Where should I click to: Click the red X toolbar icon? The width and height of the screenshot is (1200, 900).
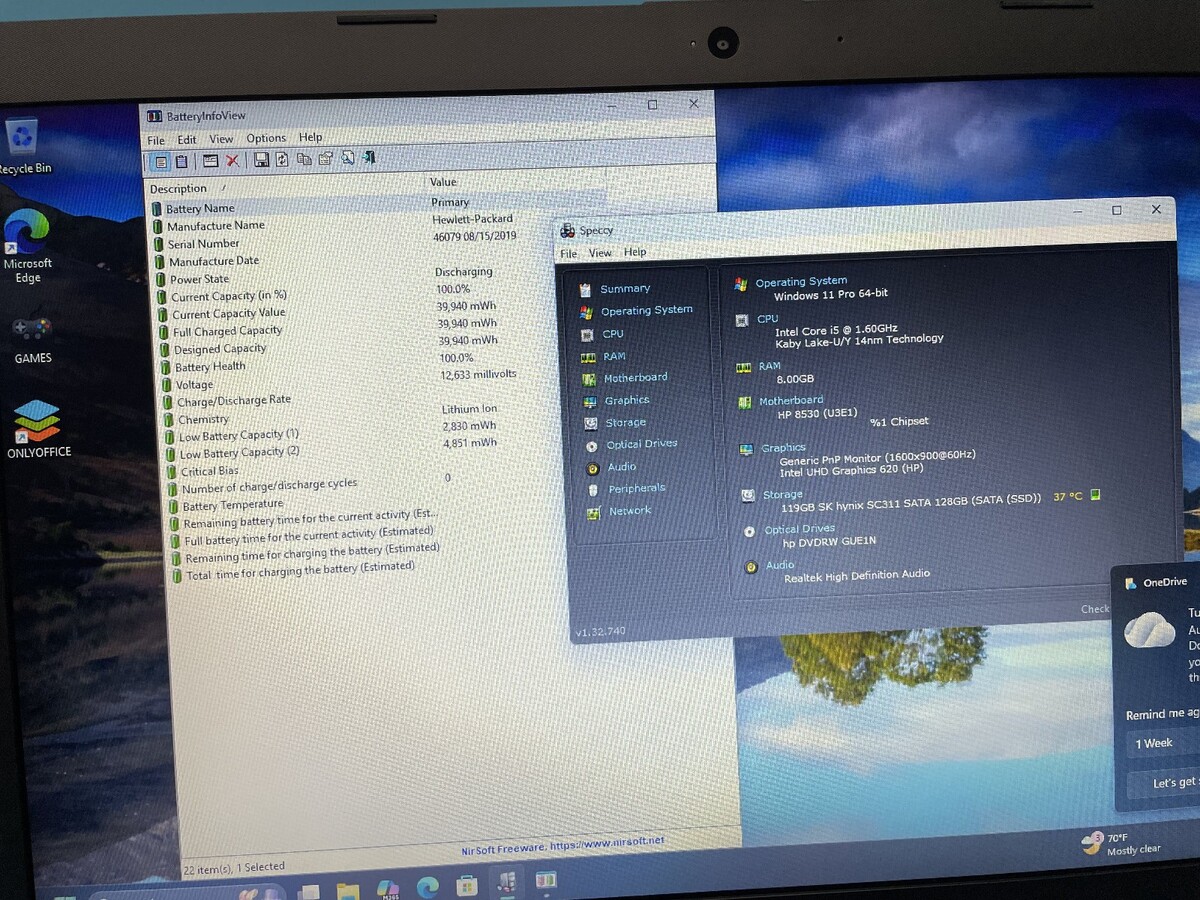tap(233, 160)
